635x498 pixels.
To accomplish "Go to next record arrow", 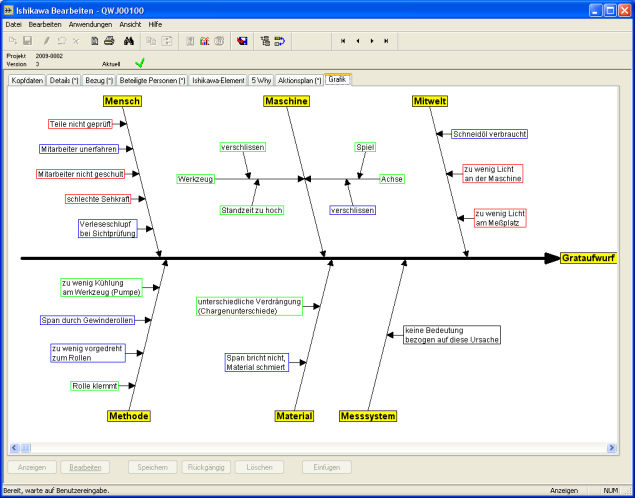I will (372, 41).
